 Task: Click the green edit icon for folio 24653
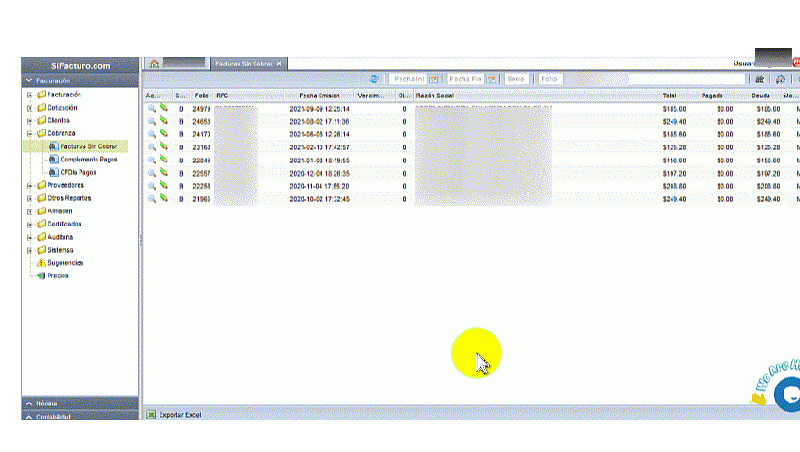coord(163,121)
